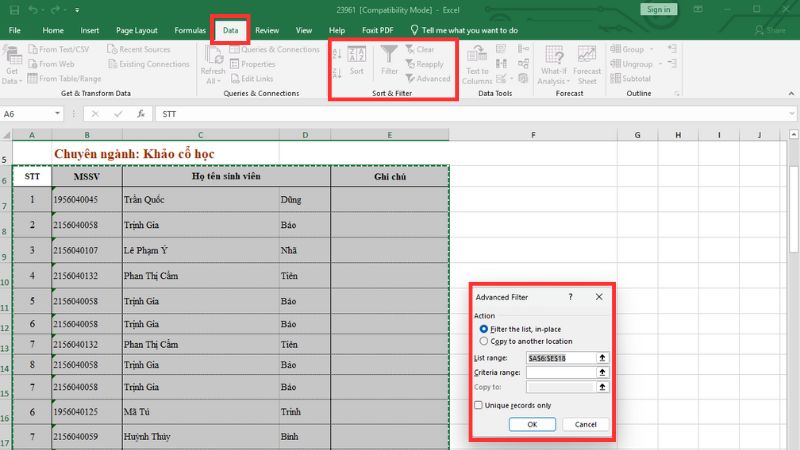800x450 pixels.
Task: Click OK in Advanced Filter dialog
Action: pyautogui.click(x=531, y=424)
